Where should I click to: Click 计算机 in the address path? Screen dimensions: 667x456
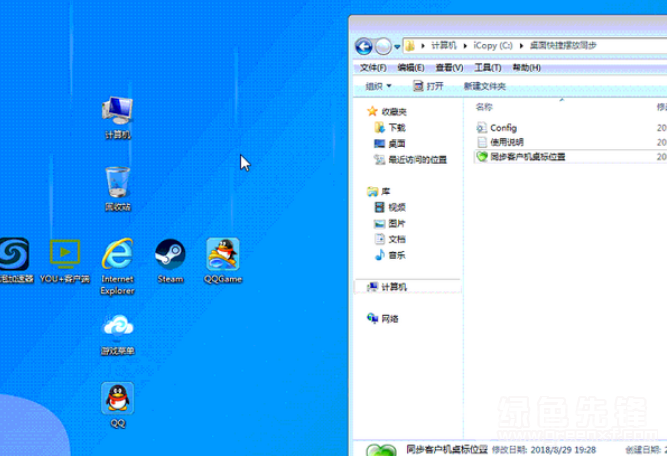tap(443, 46)
